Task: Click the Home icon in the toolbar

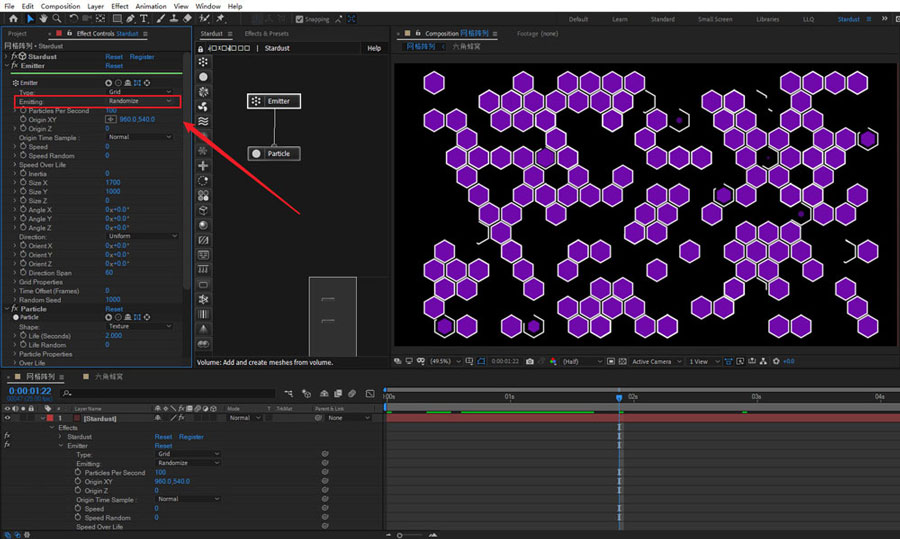Action: [13, 18]
